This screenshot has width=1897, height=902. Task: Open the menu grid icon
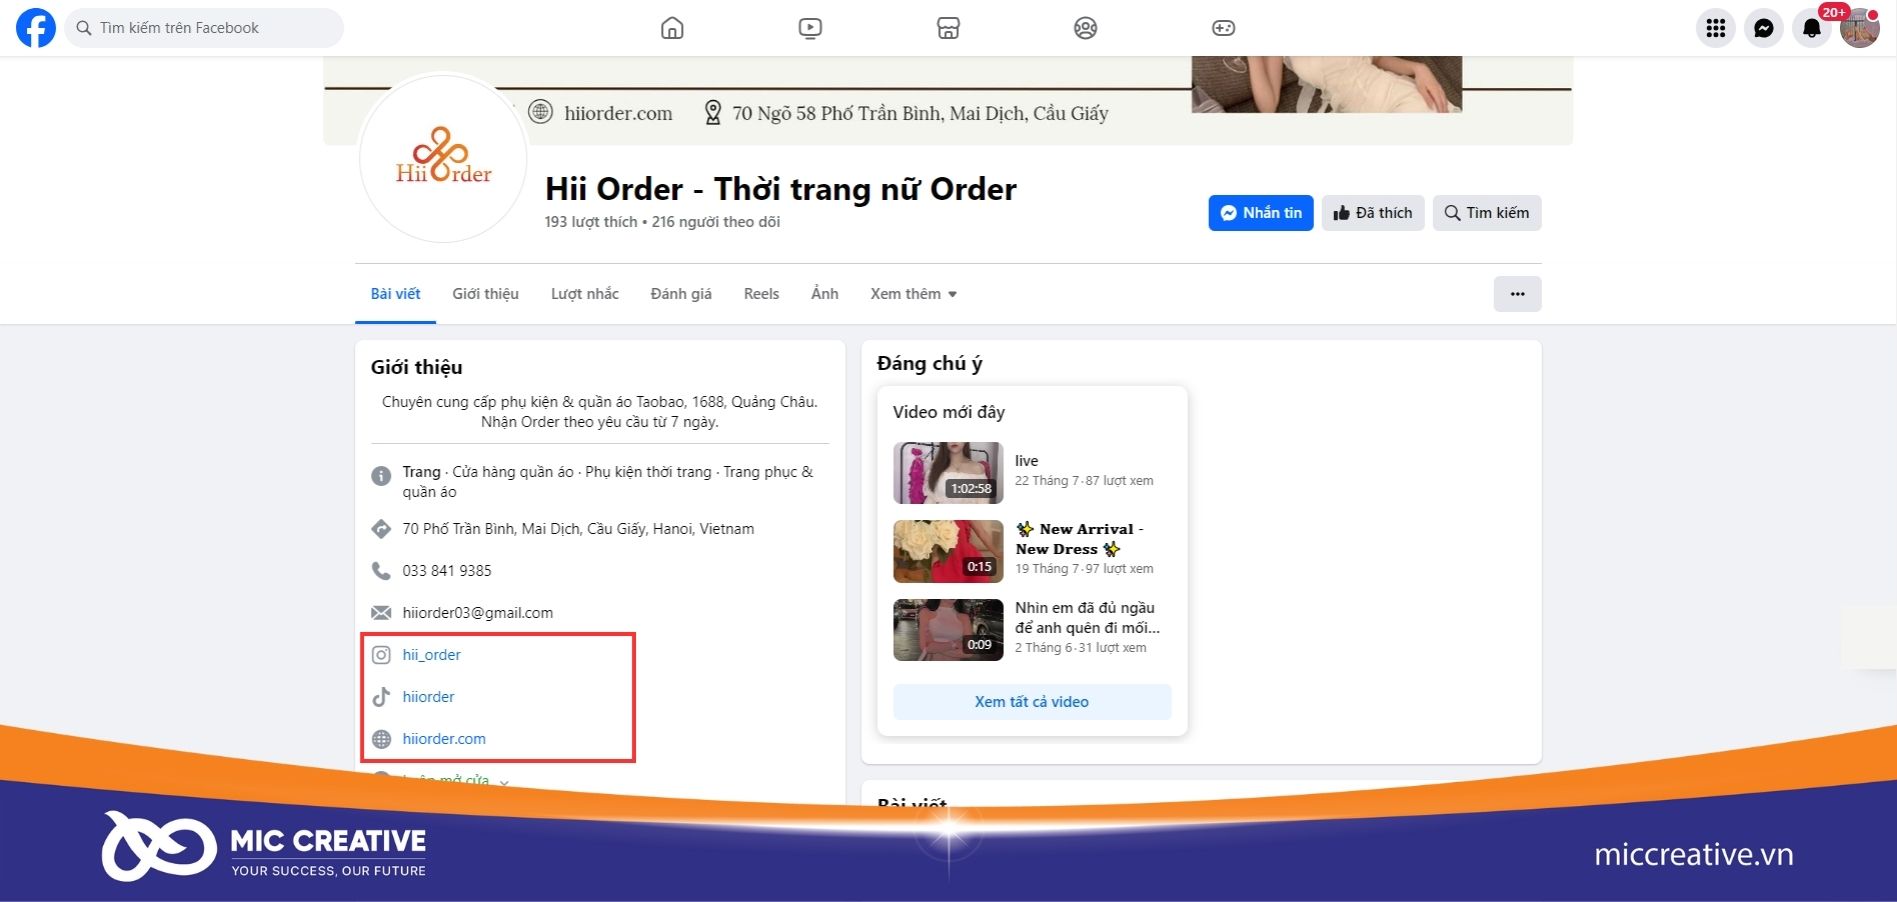coord(1716,28)
